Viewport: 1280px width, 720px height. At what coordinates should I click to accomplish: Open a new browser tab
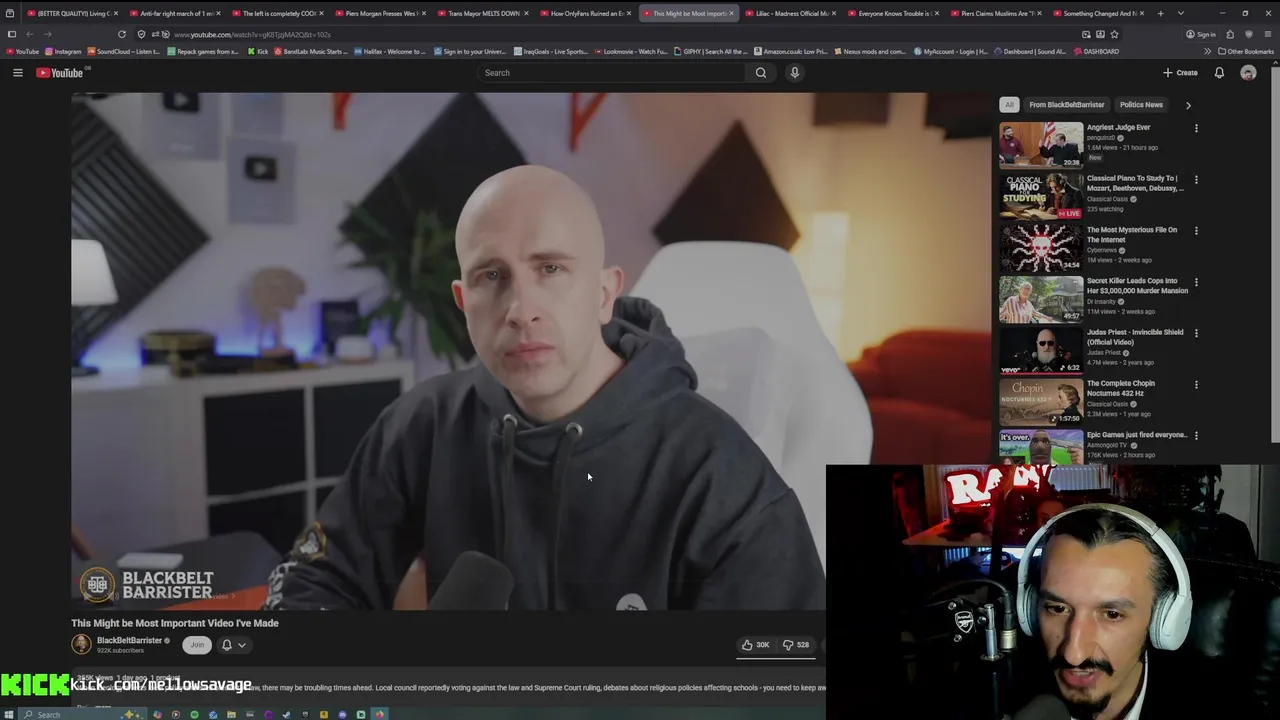coord(1160,13)
